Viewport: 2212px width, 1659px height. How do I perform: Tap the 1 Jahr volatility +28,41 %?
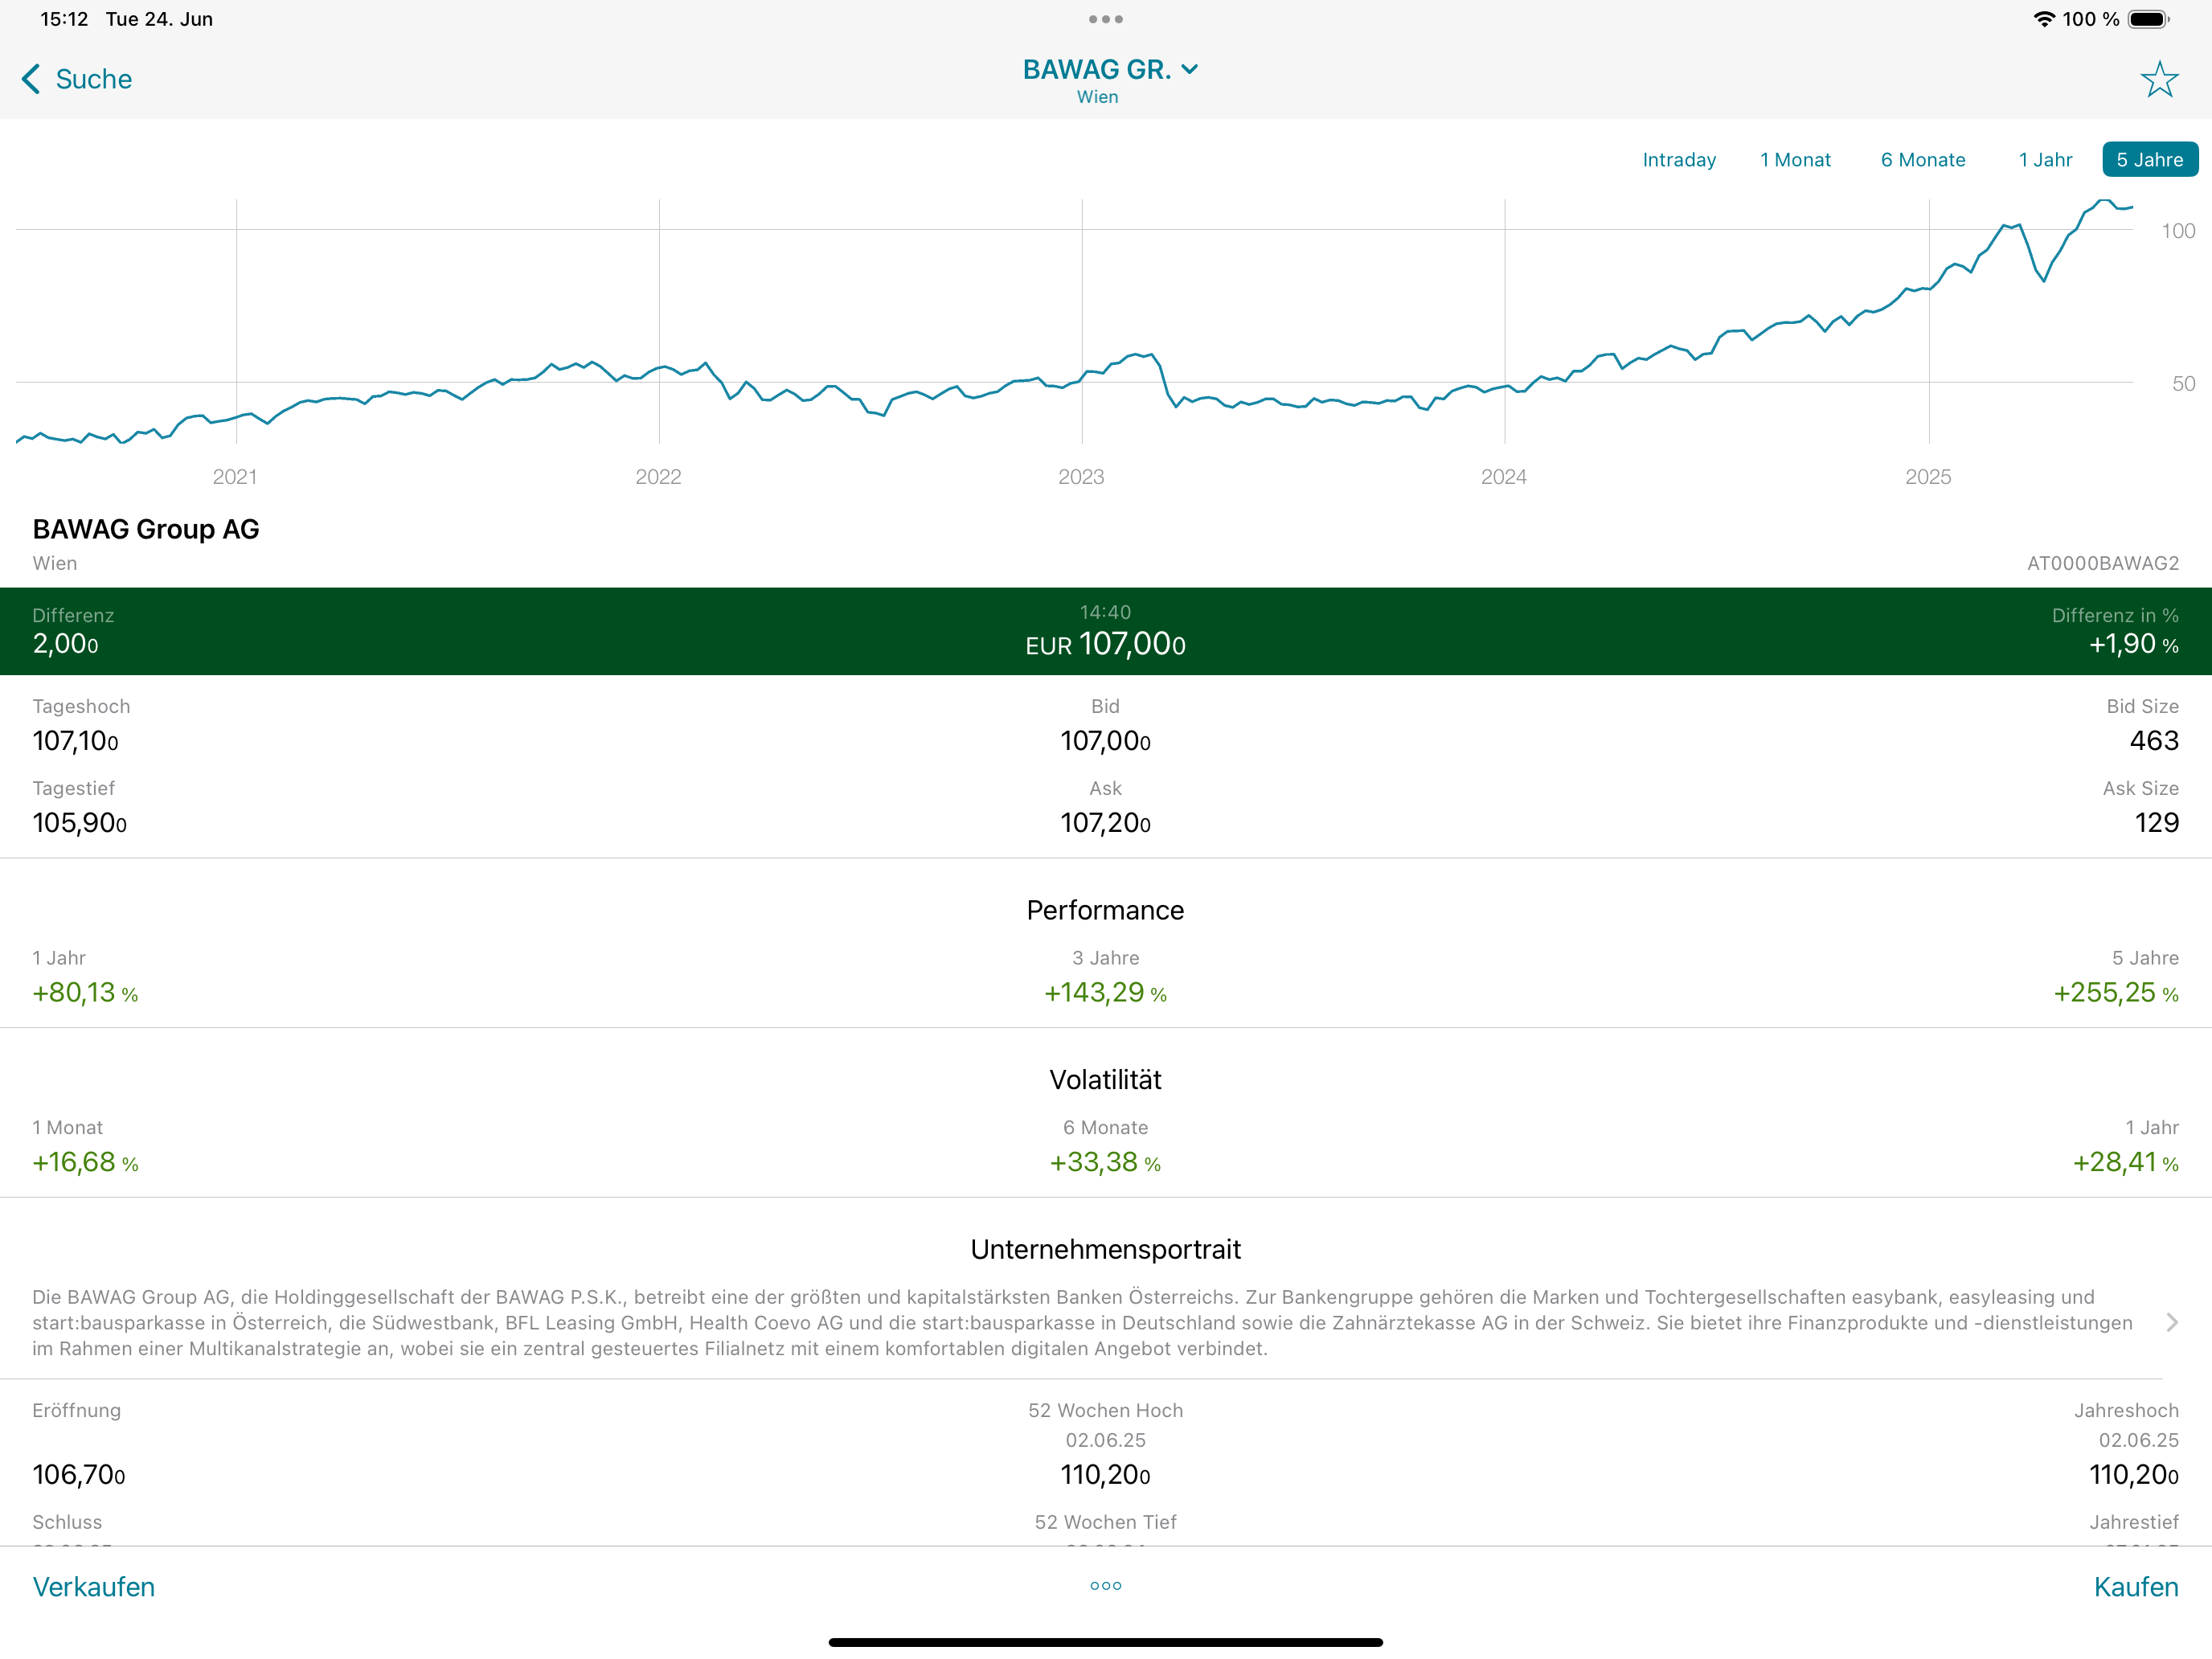tap(2125, 1162)
